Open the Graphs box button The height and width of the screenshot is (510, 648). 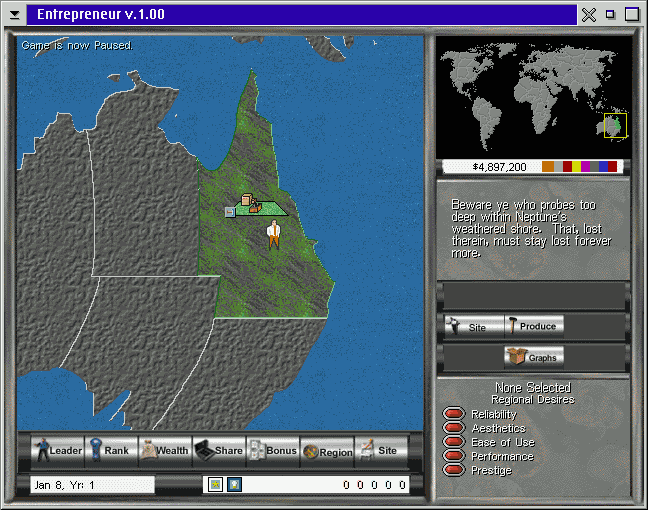[x=534, y=357]
